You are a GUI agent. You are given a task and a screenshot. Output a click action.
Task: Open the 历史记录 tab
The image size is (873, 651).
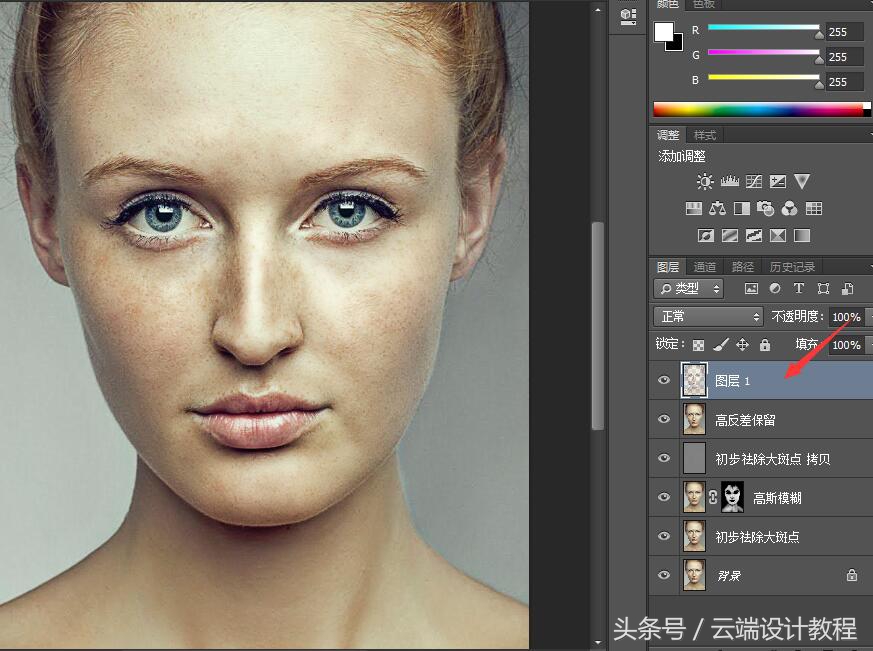tap(792, 267)
